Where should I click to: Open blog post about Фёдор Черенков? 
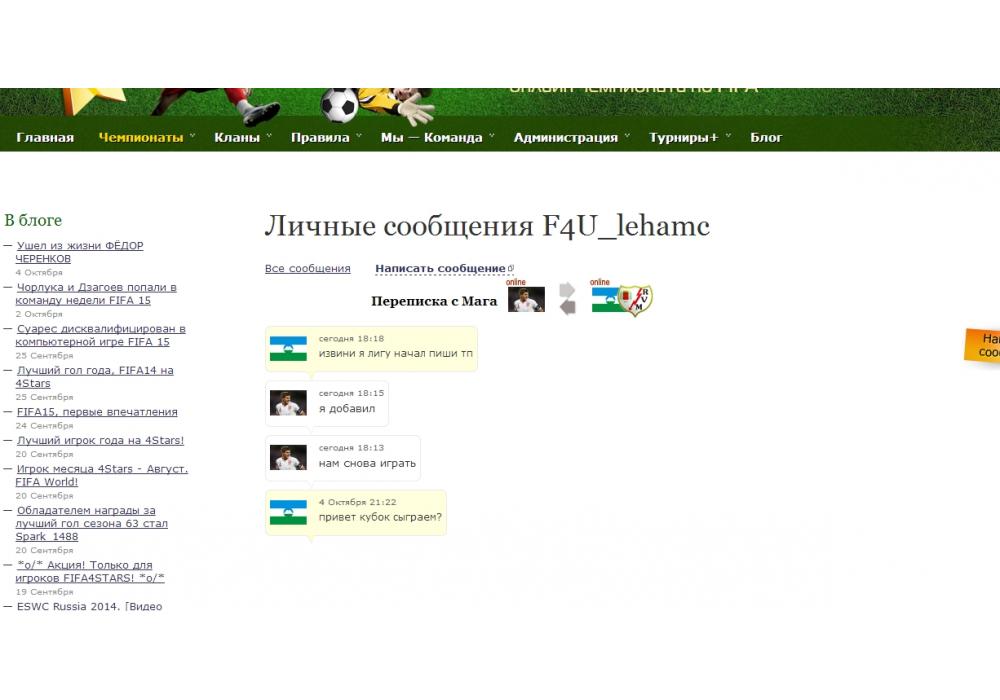(x=79, y=252)
